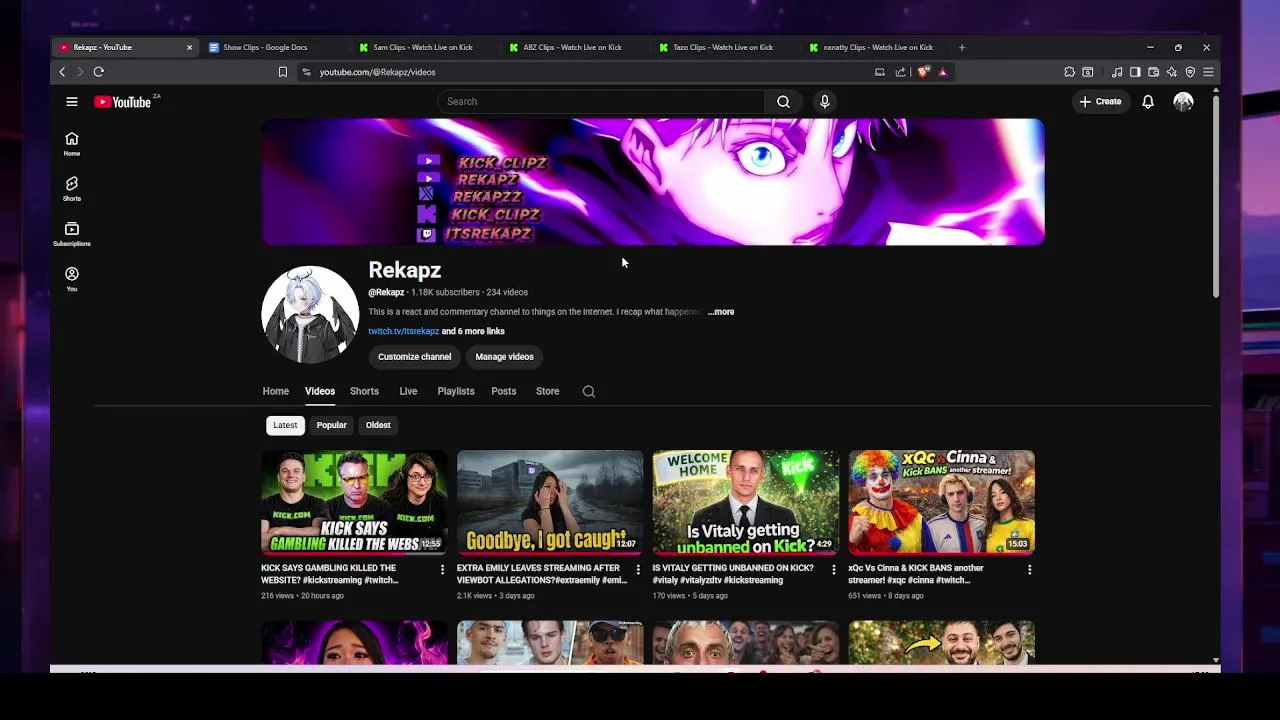Open the channel Posts tab
The height and width of the screenshot is (720, 1280).
point(504,391)
